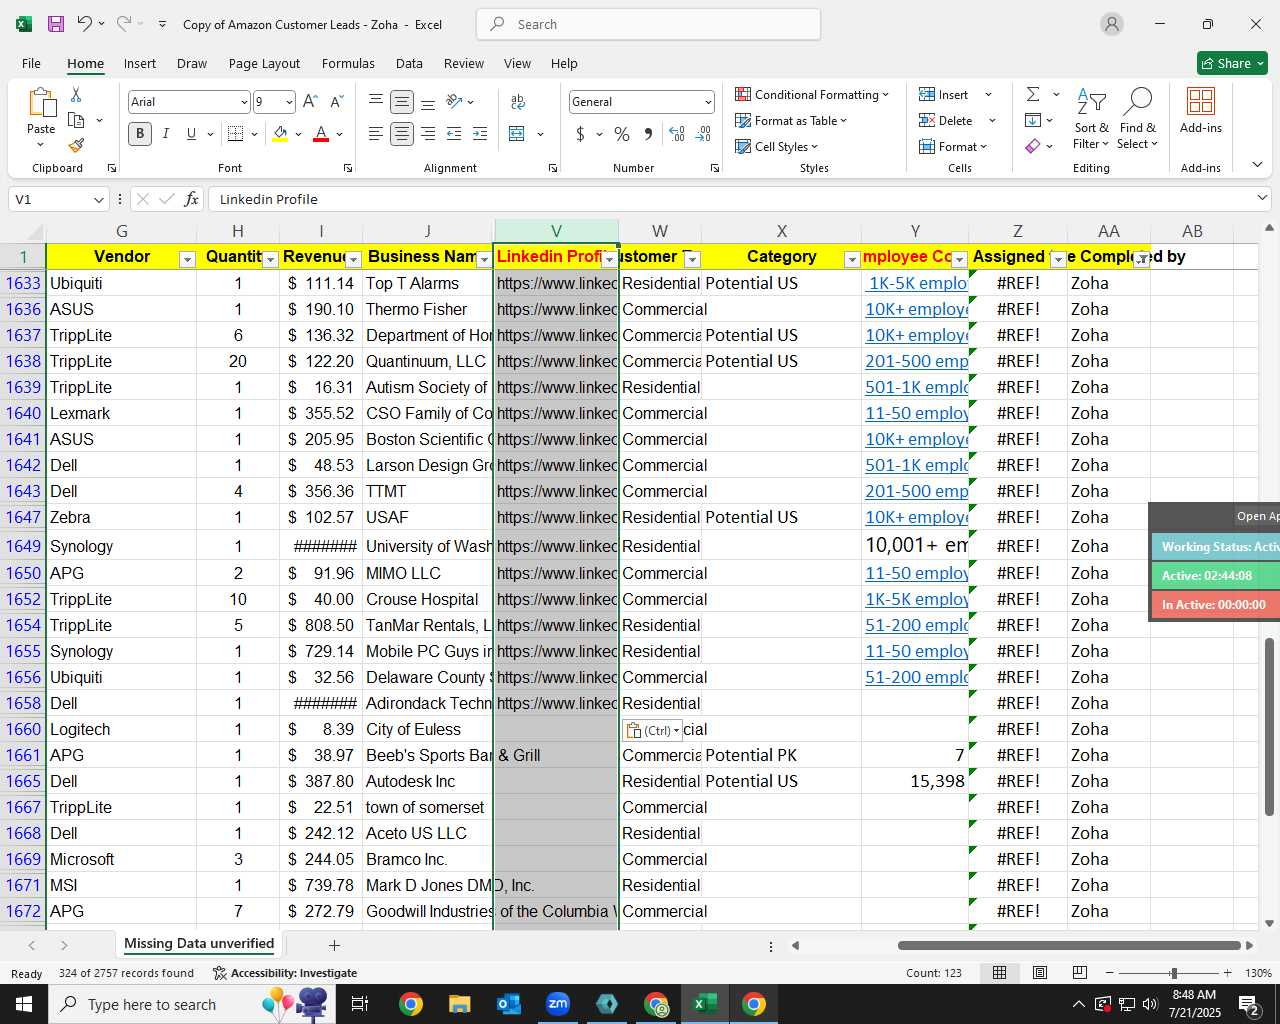Click the Increase Indent icon

tap(480, 134)
